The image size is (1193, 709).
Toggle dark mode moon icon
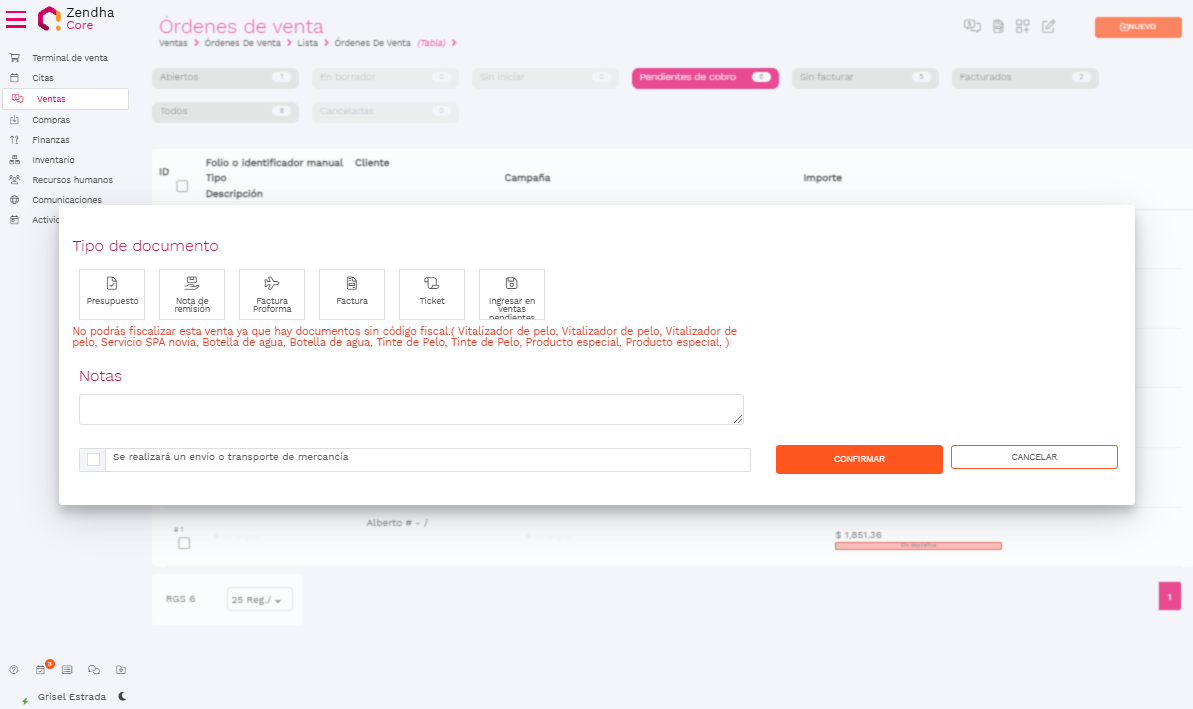click(x=122, y=696)
